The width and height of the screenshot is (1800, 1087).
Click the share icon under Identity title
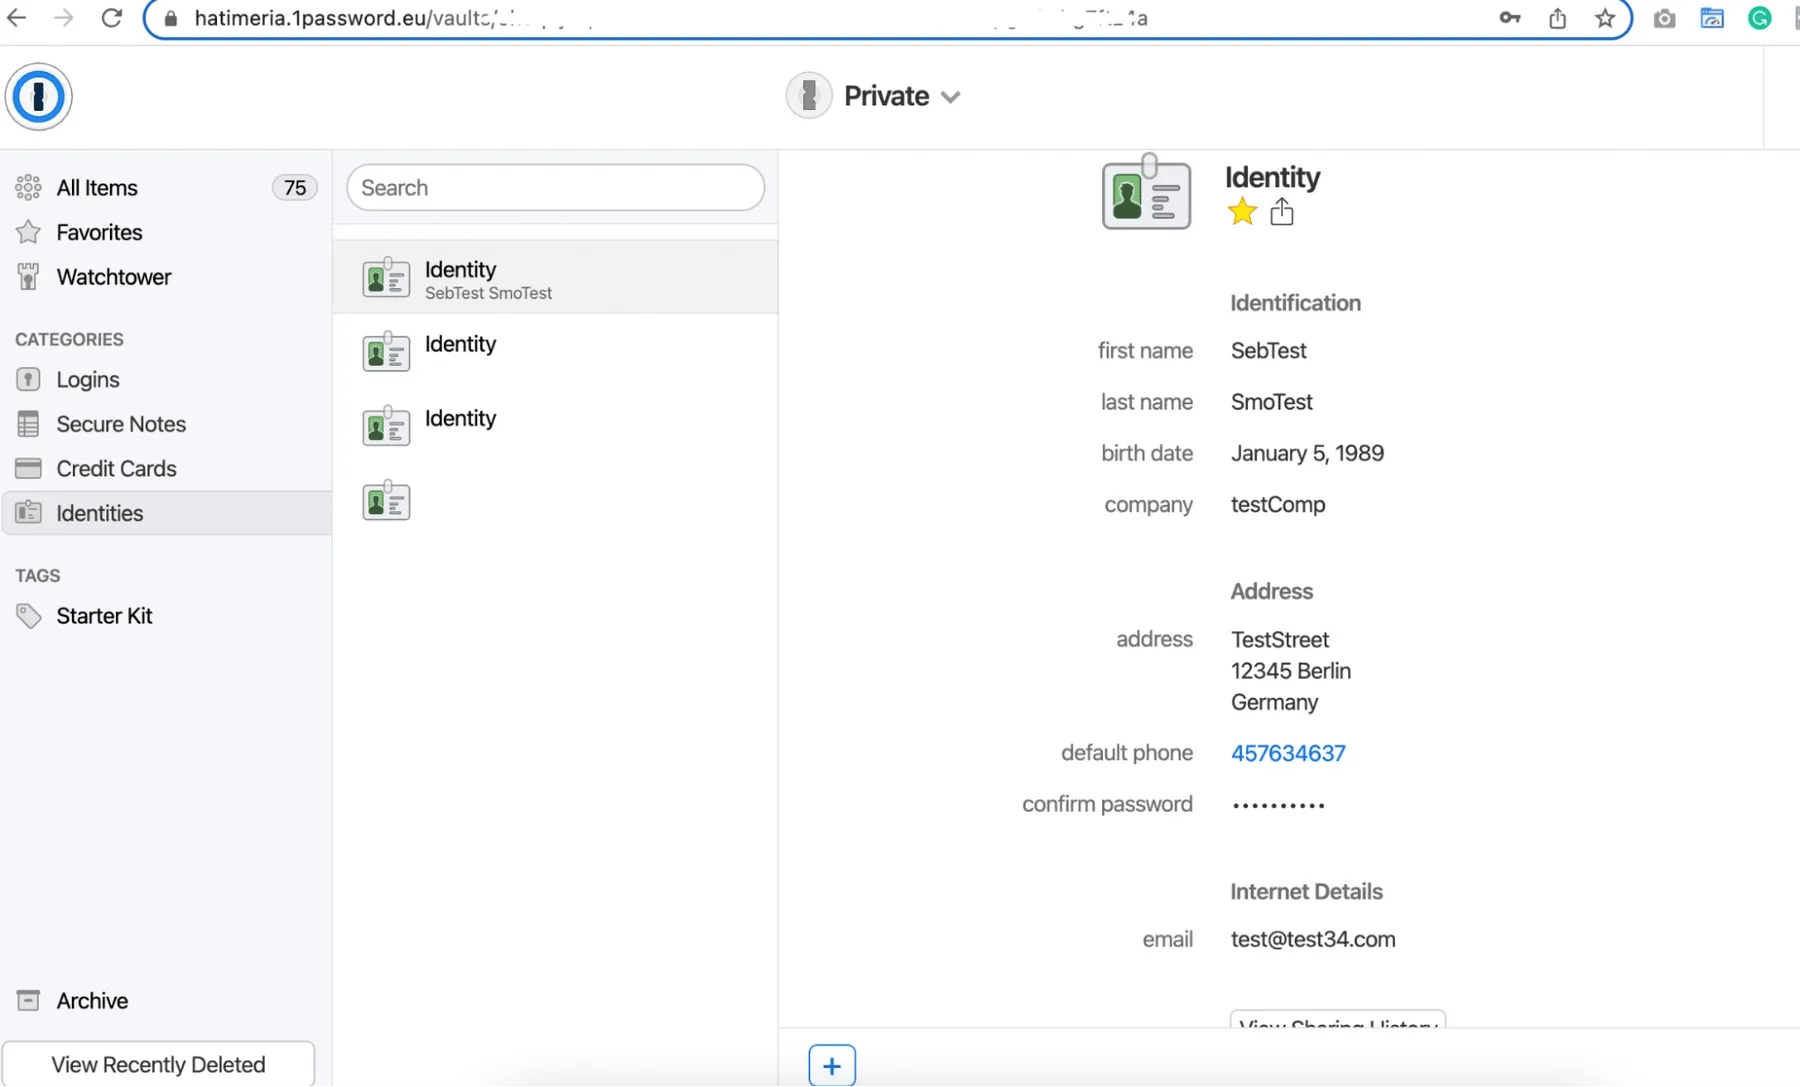[1281, 212]
